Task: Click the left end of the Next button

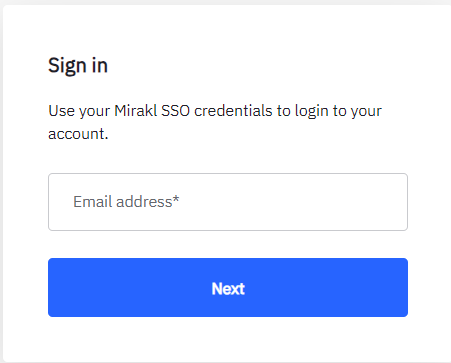Action: tap(67, 287)
